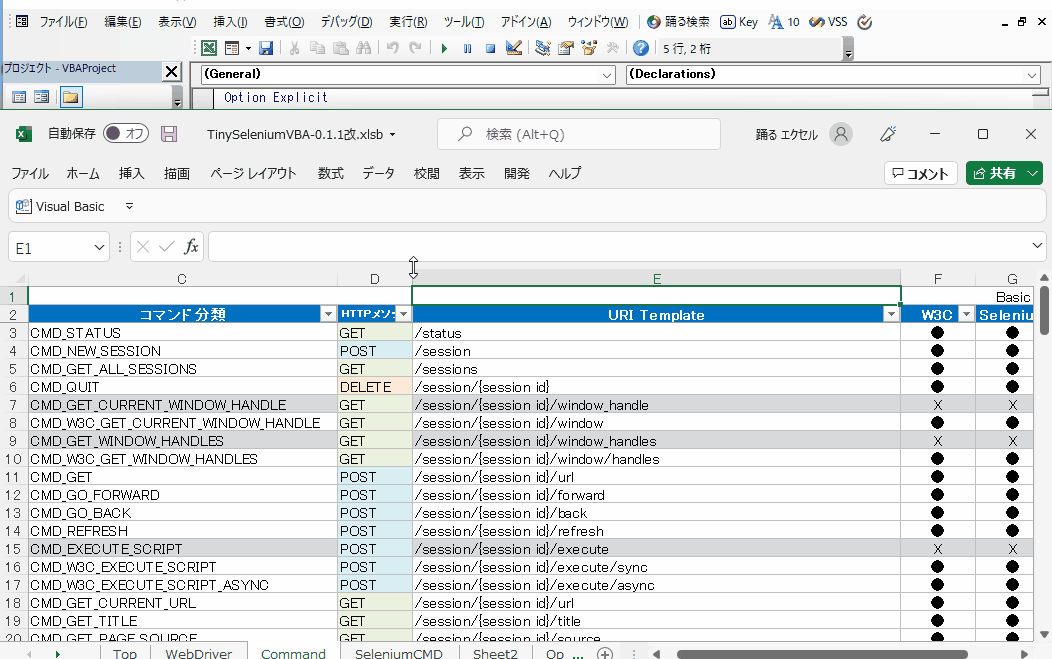Click the vertical scrollbar thumb in Excel
Viewport: 1052px width, 659px height.
coord(1044,309)
